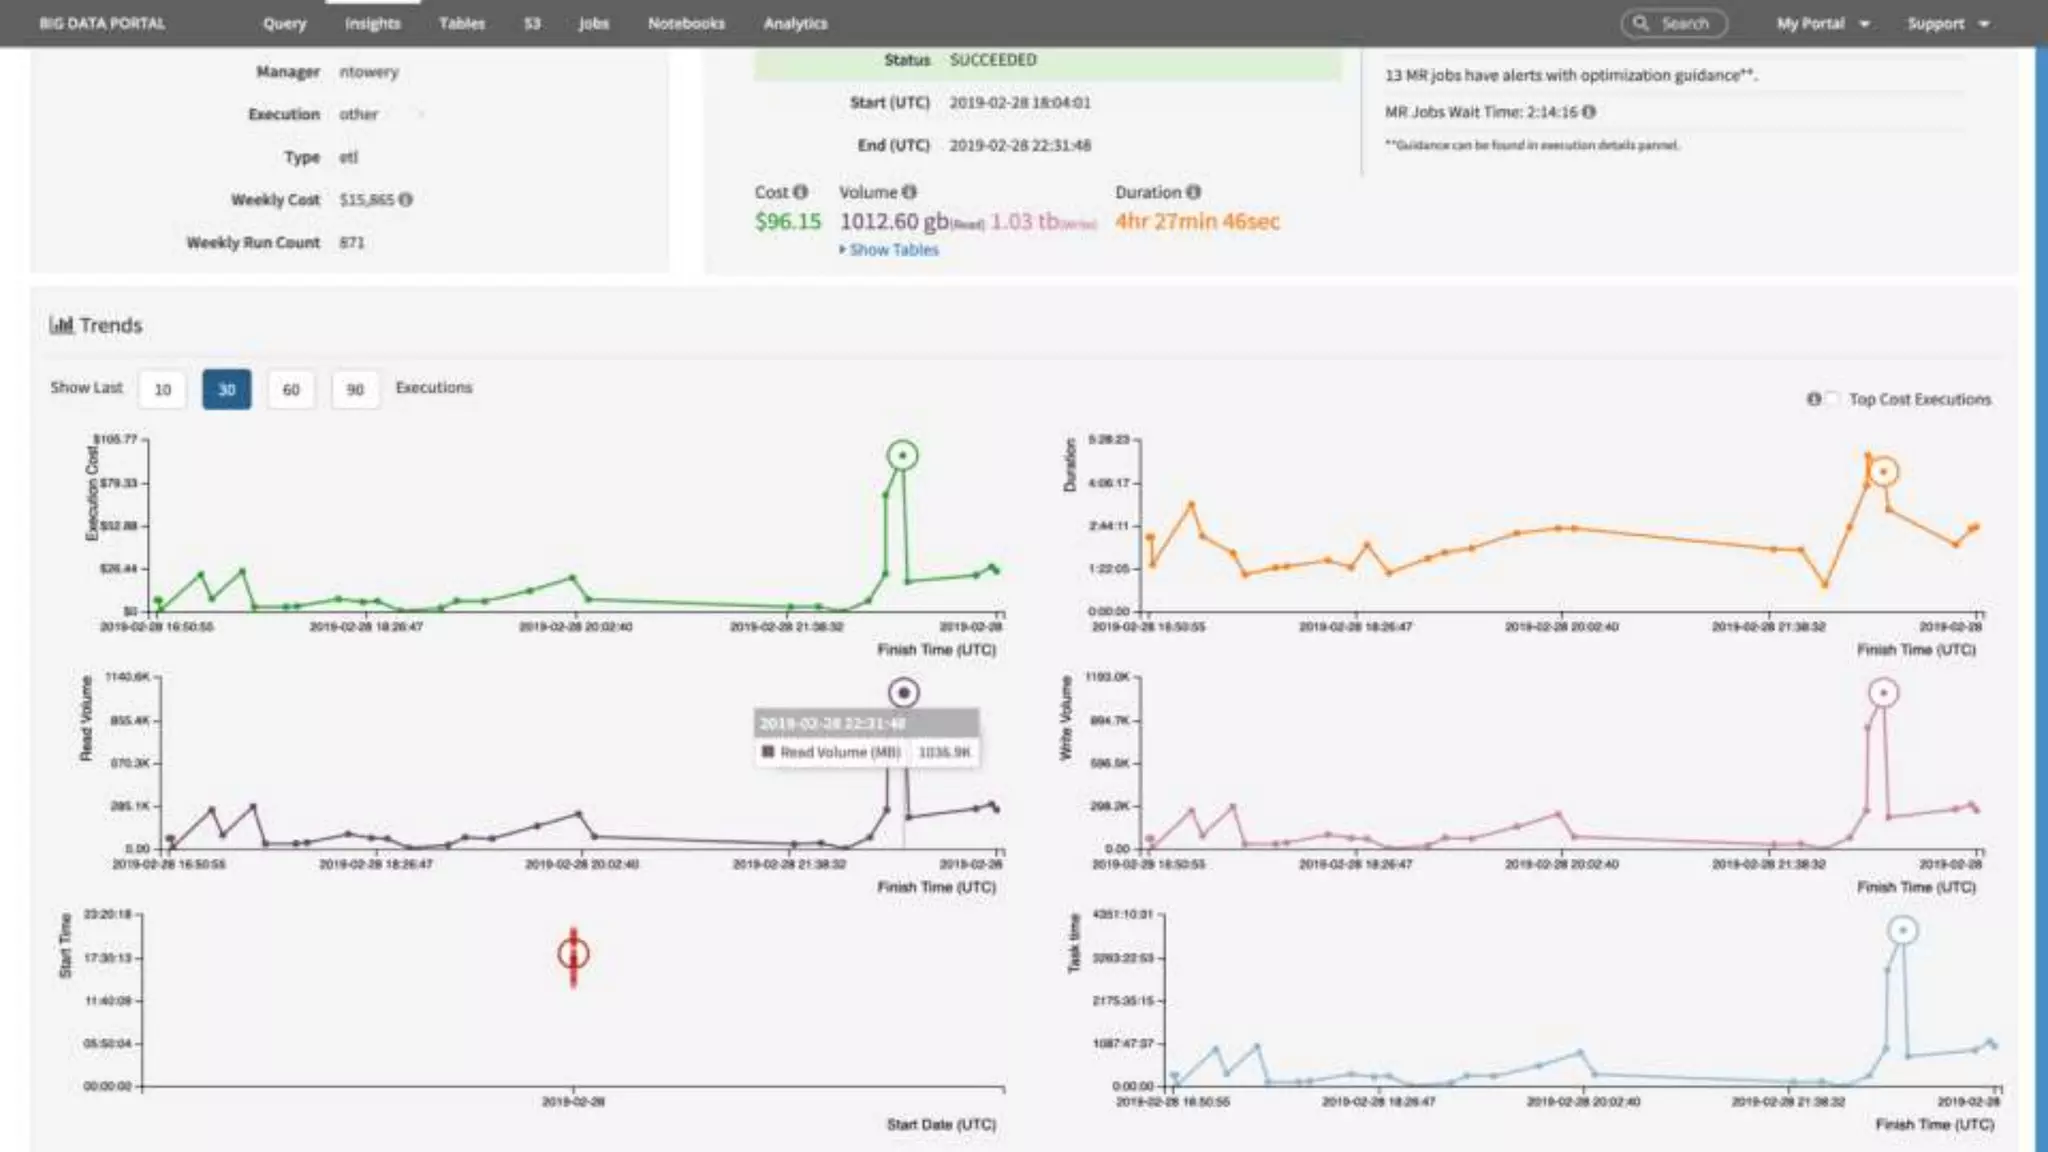The height and width of the screenshot is (1152, 2048).
Task: Click the info icon beside Cost
Action: point(800,192)
